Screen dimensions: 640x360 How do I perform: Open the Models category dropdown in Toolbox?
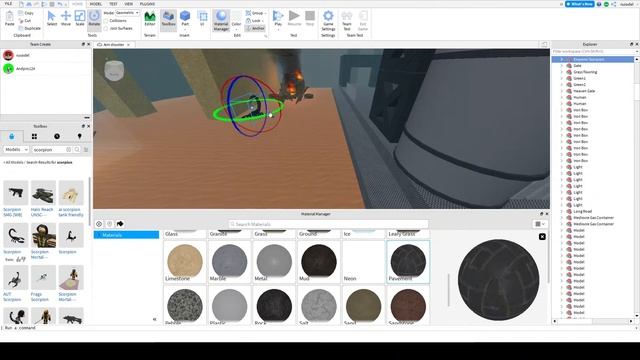pos(16,150)
